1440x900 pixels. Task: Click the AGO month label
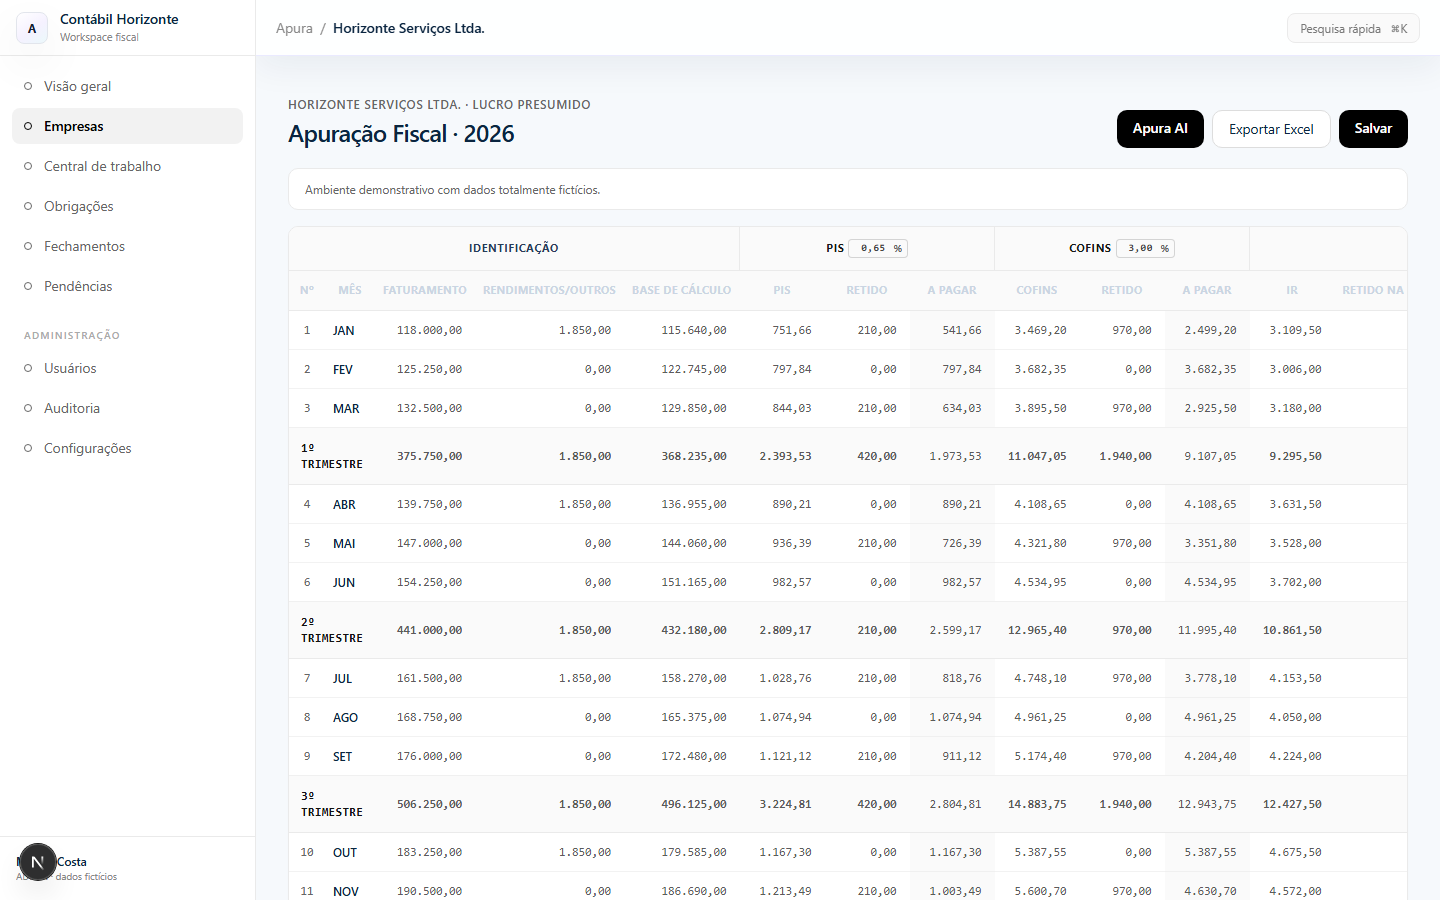(x=345, y=717)
